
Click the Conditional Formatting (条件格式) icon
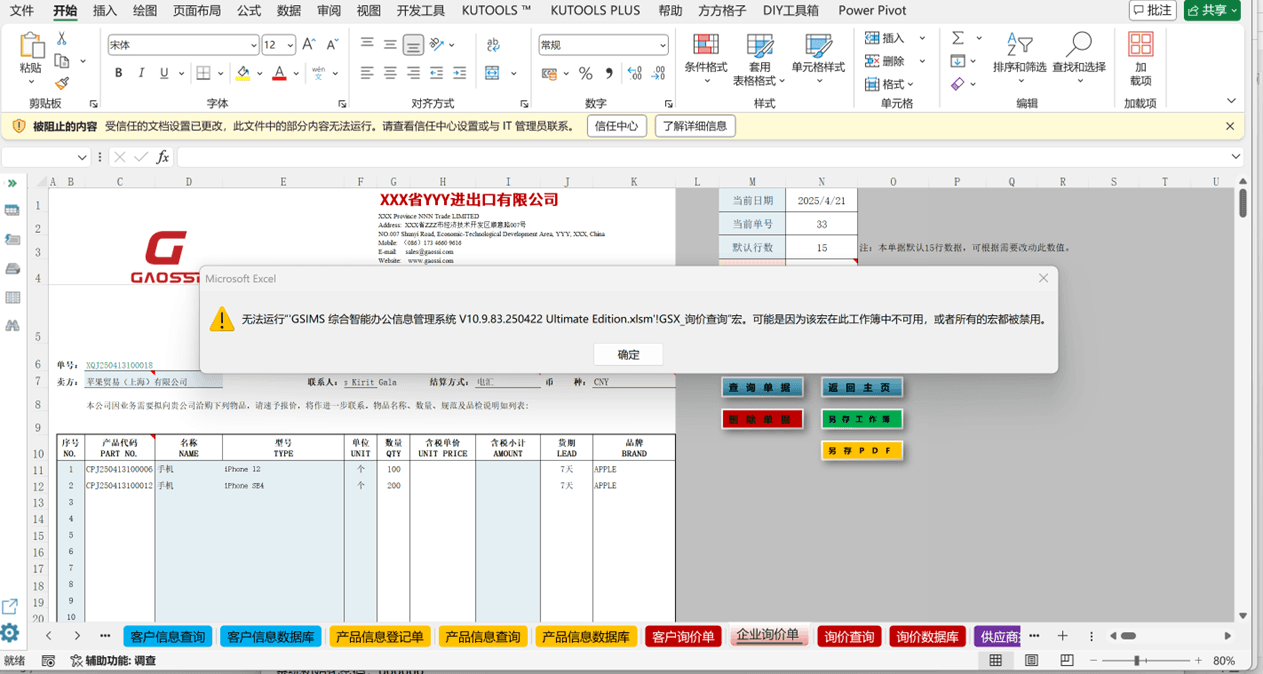pyautogui.click(x=706, y=58)
